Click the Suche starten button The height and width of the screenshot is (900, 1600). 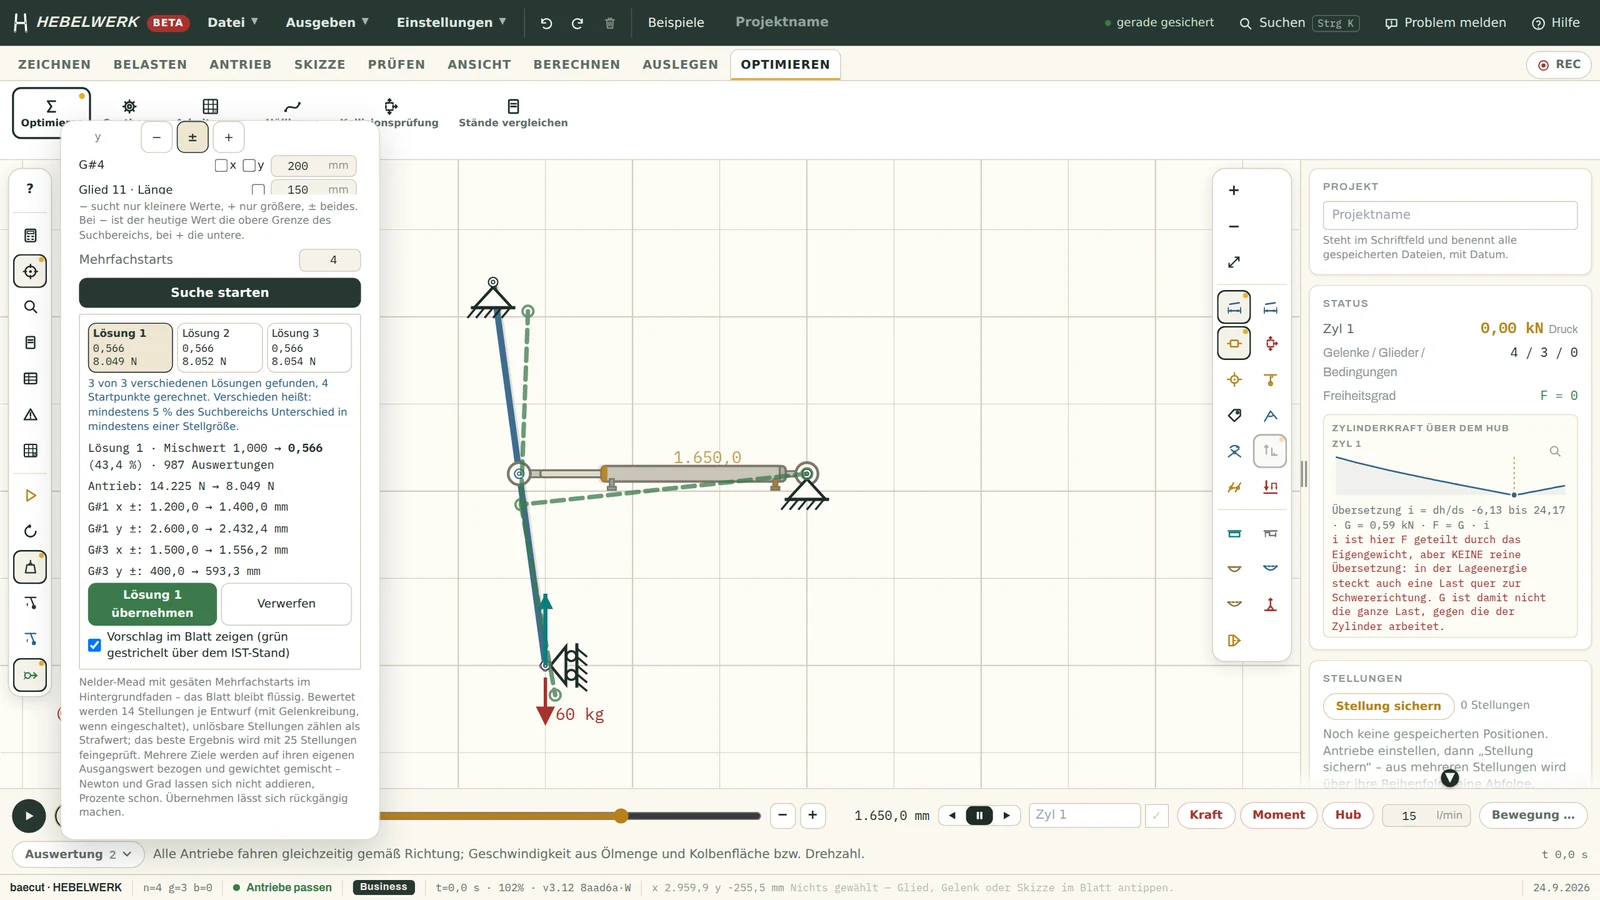pos(220,293)
